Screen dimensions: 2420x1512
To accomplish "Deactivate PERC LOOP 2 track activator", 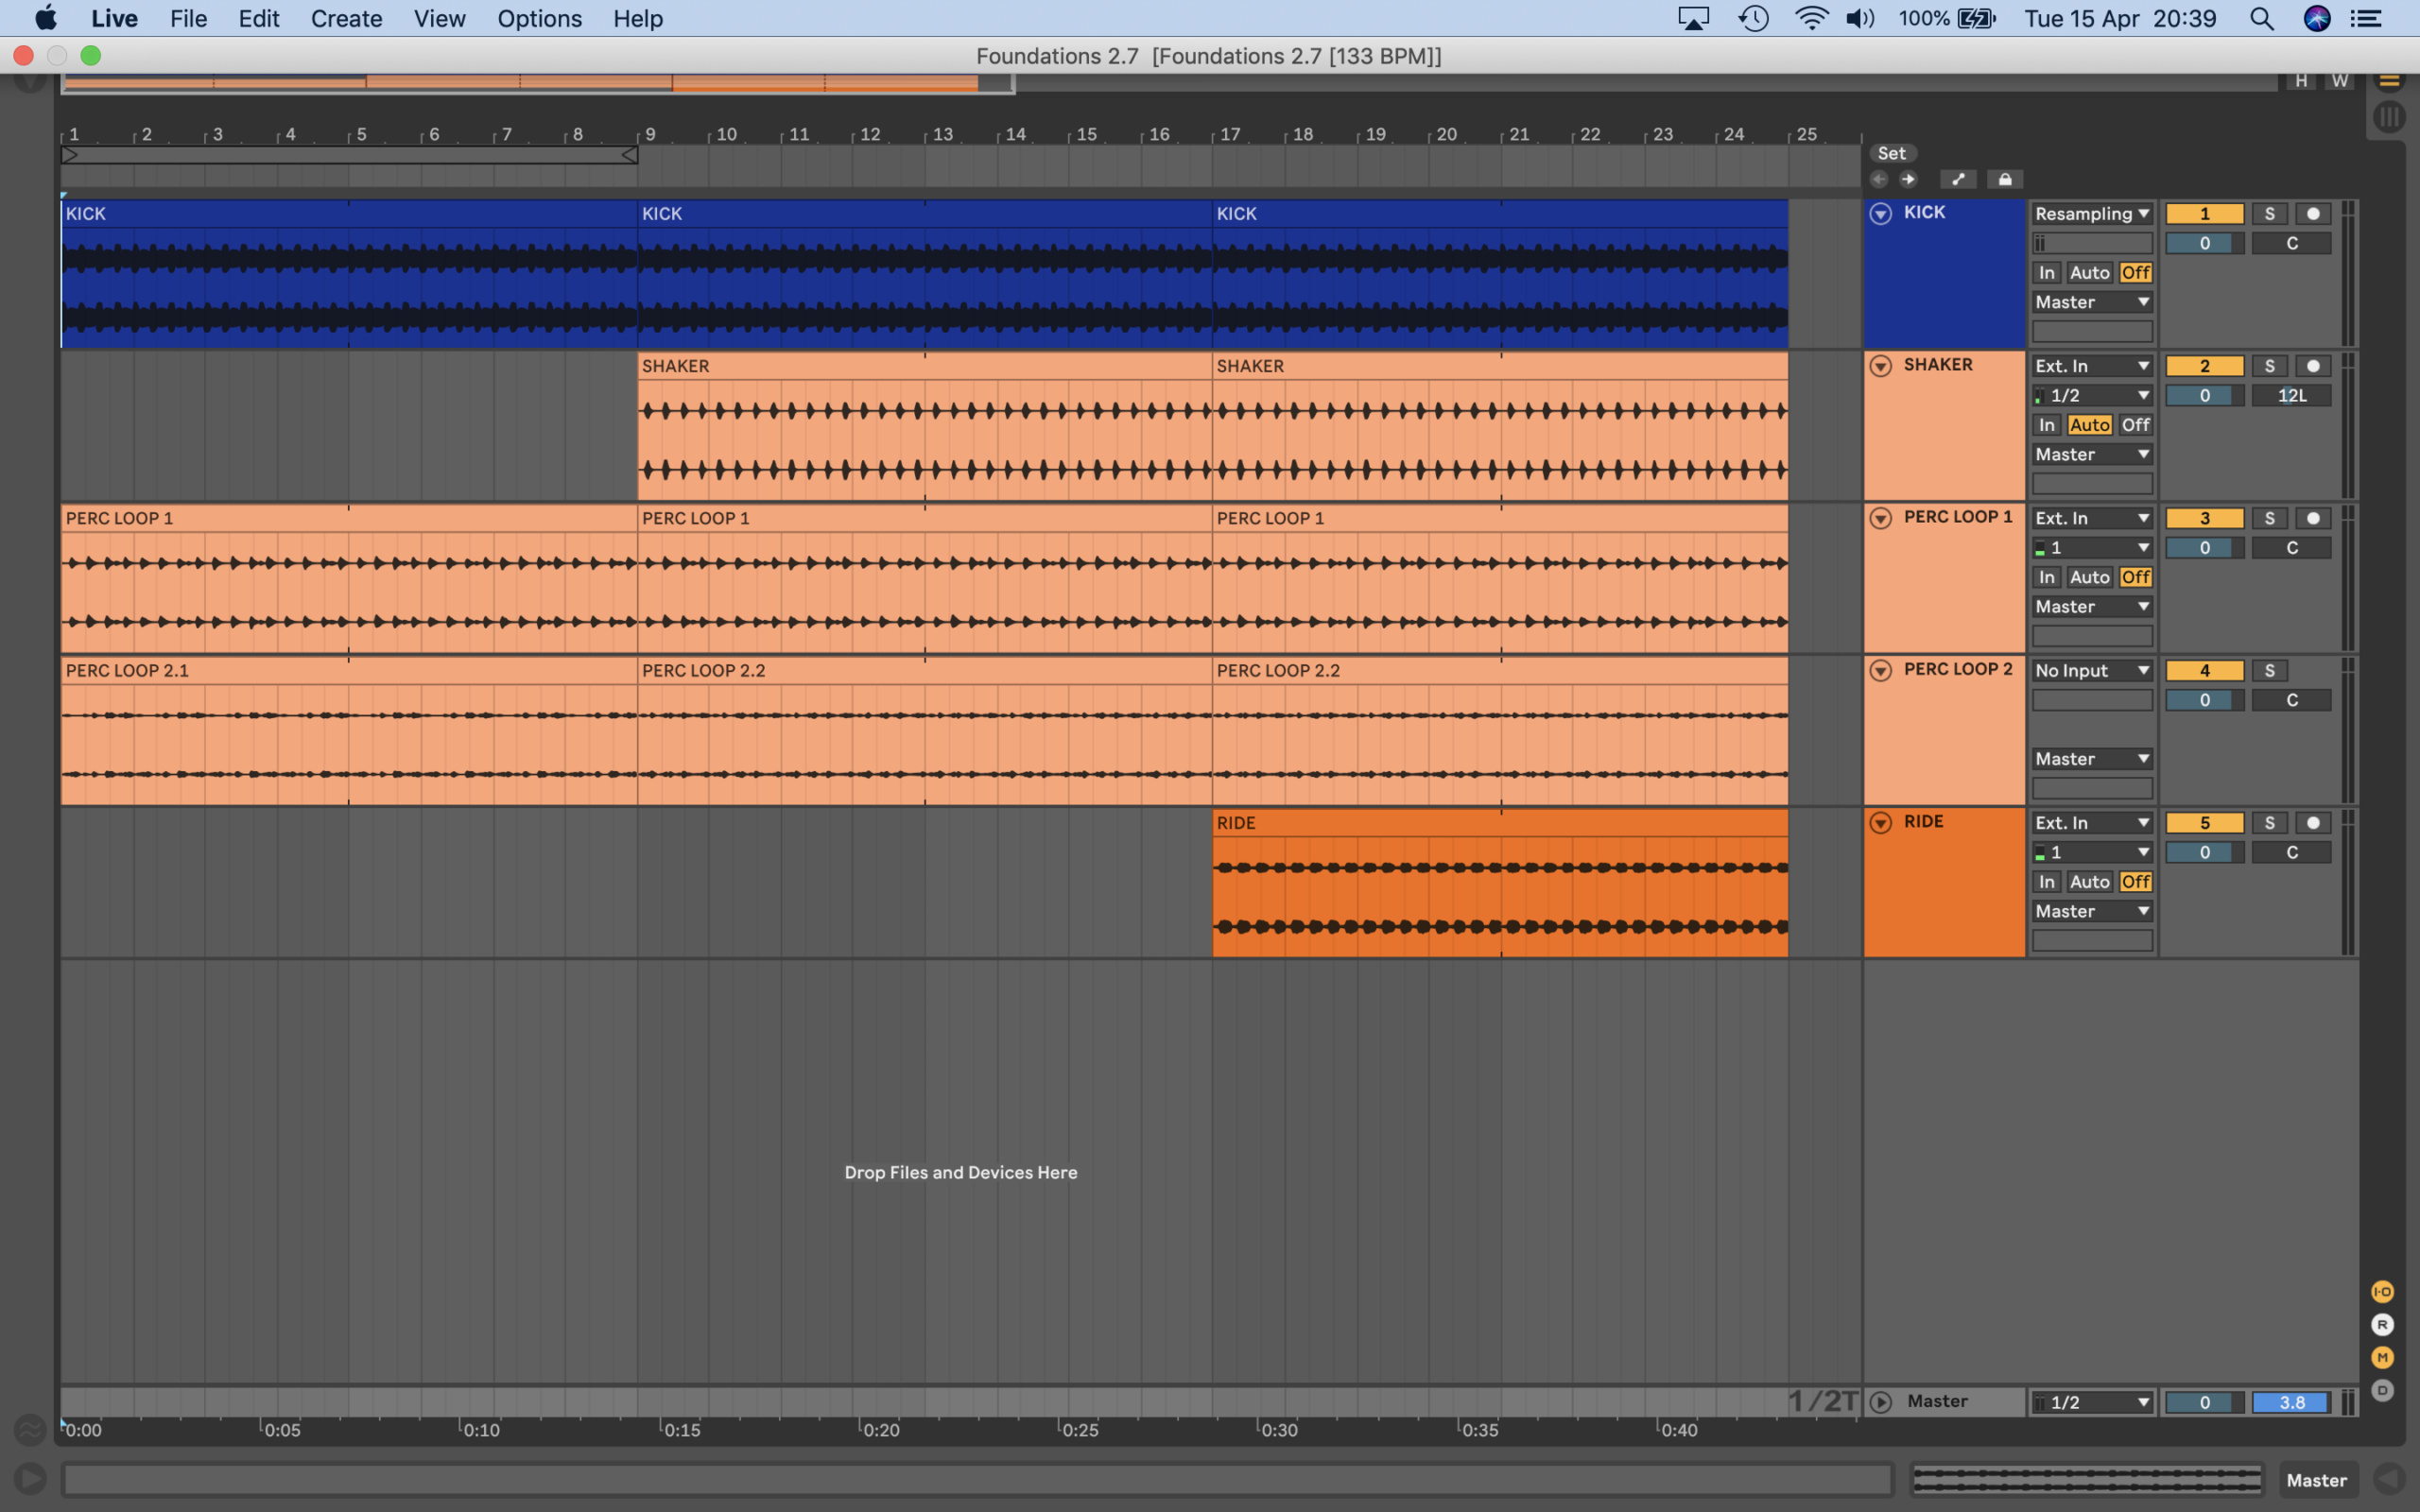I will click(2204, 671).
